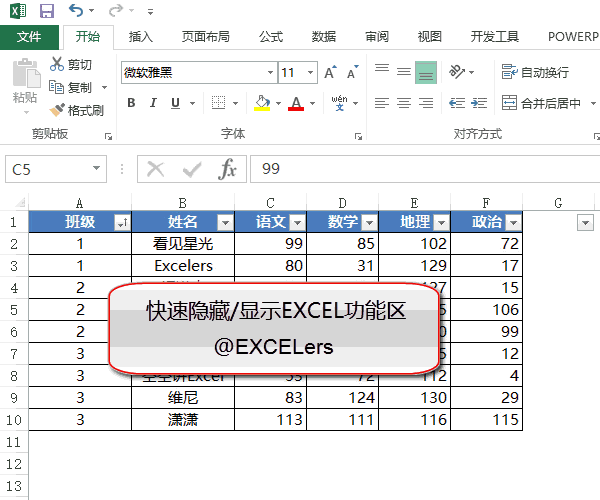Expand the Name Box dropdown arrow
600x500 pixels.
(97, 169)
